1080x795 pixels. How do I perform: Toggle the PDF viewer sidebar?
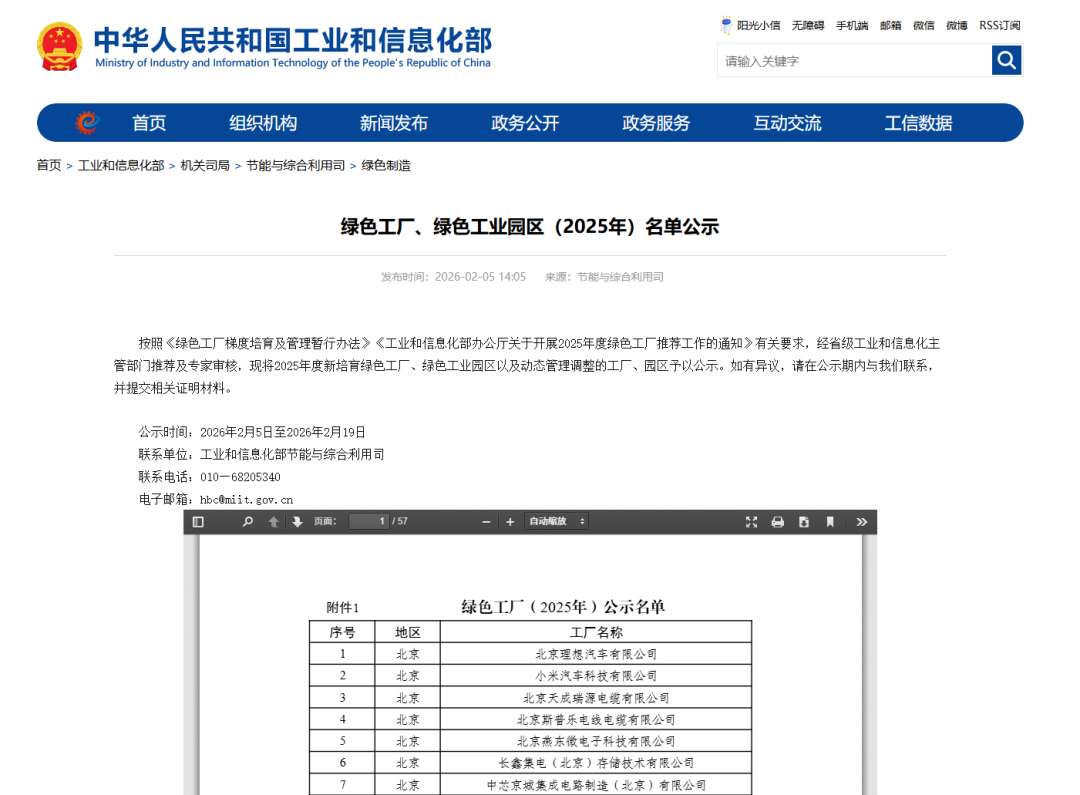pyautogui.click(x=198, y=521)
